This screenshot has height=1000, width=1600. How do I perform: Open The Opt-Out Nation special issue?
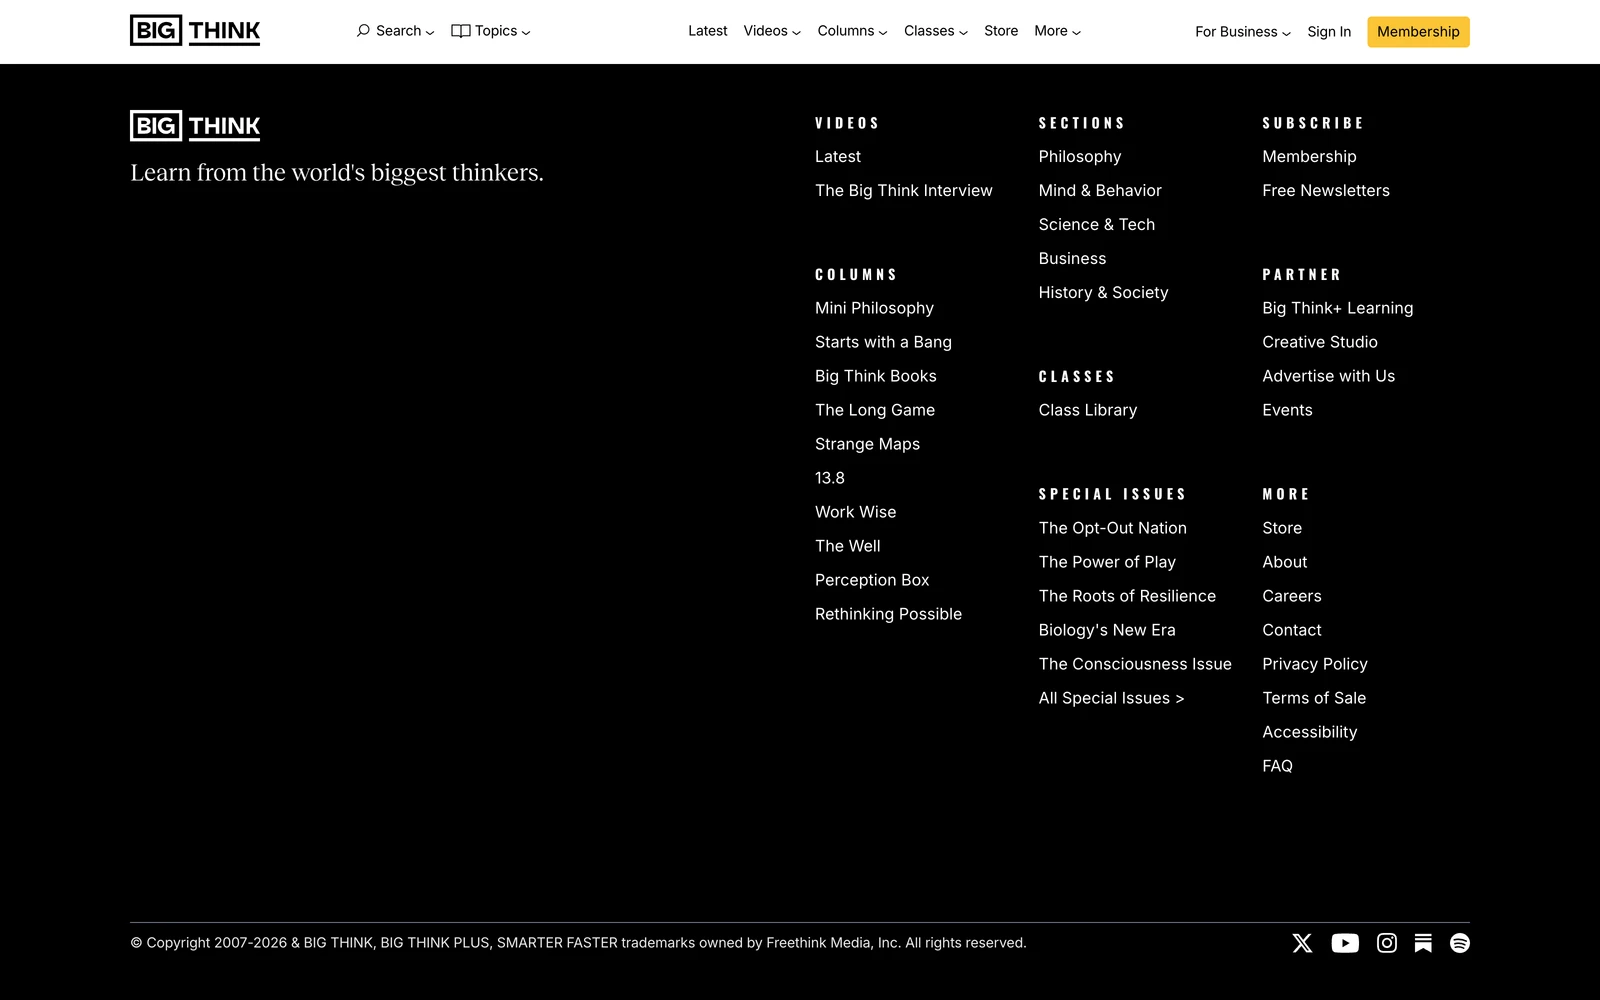[1113, 529]
